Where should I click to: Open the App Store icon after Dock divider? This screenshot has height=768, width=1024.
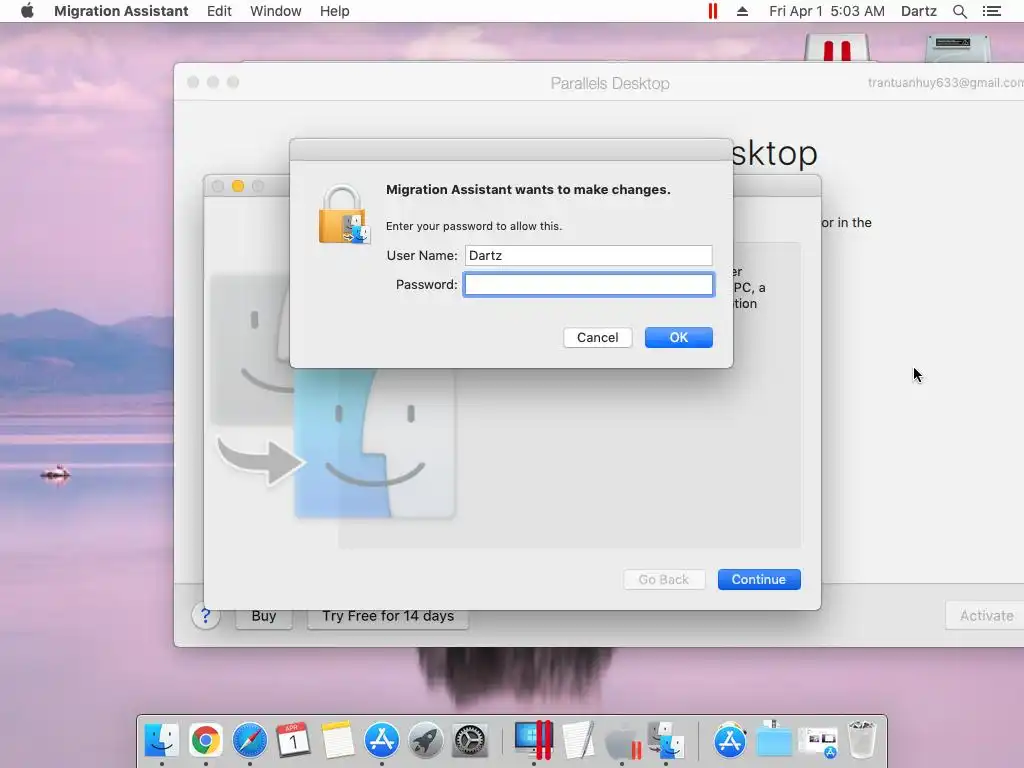729,741
